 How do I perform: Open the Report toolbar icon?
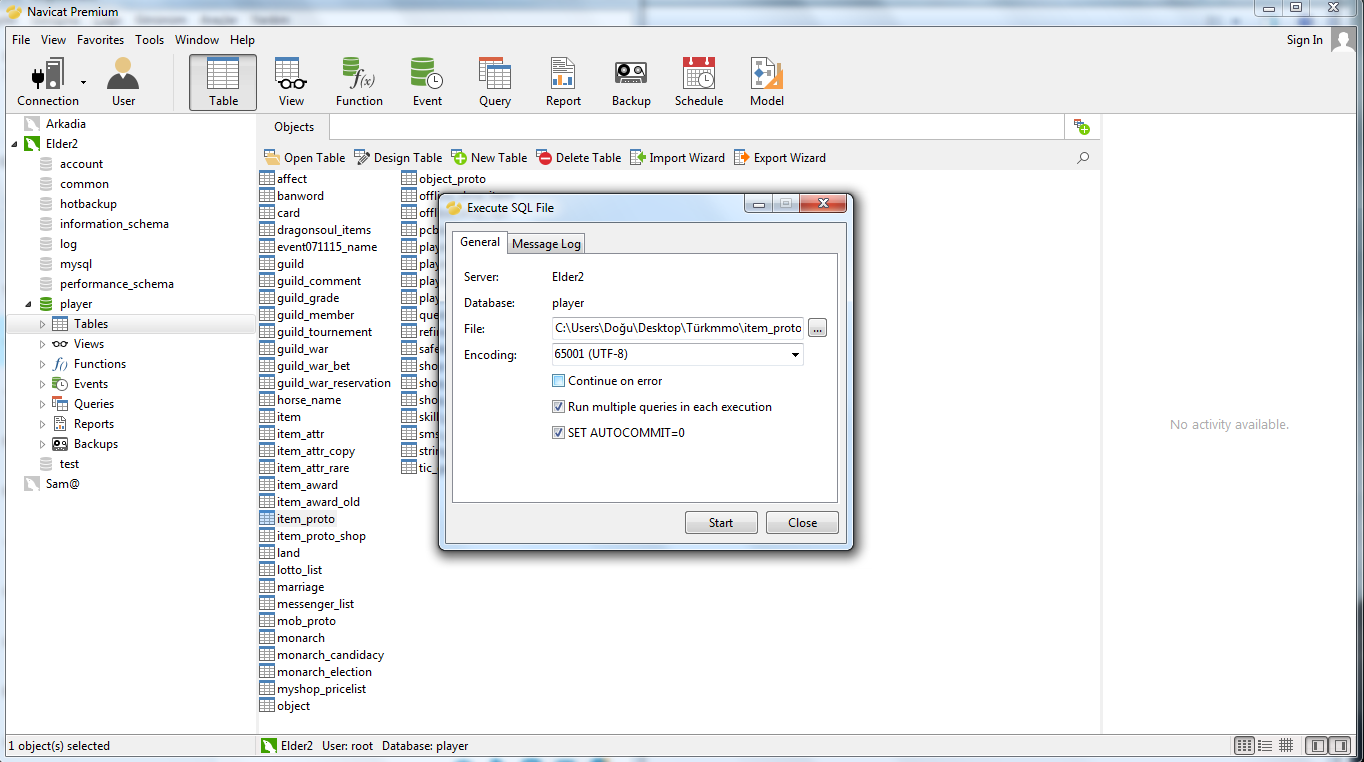pyautogui.click(x=563, y=82)
